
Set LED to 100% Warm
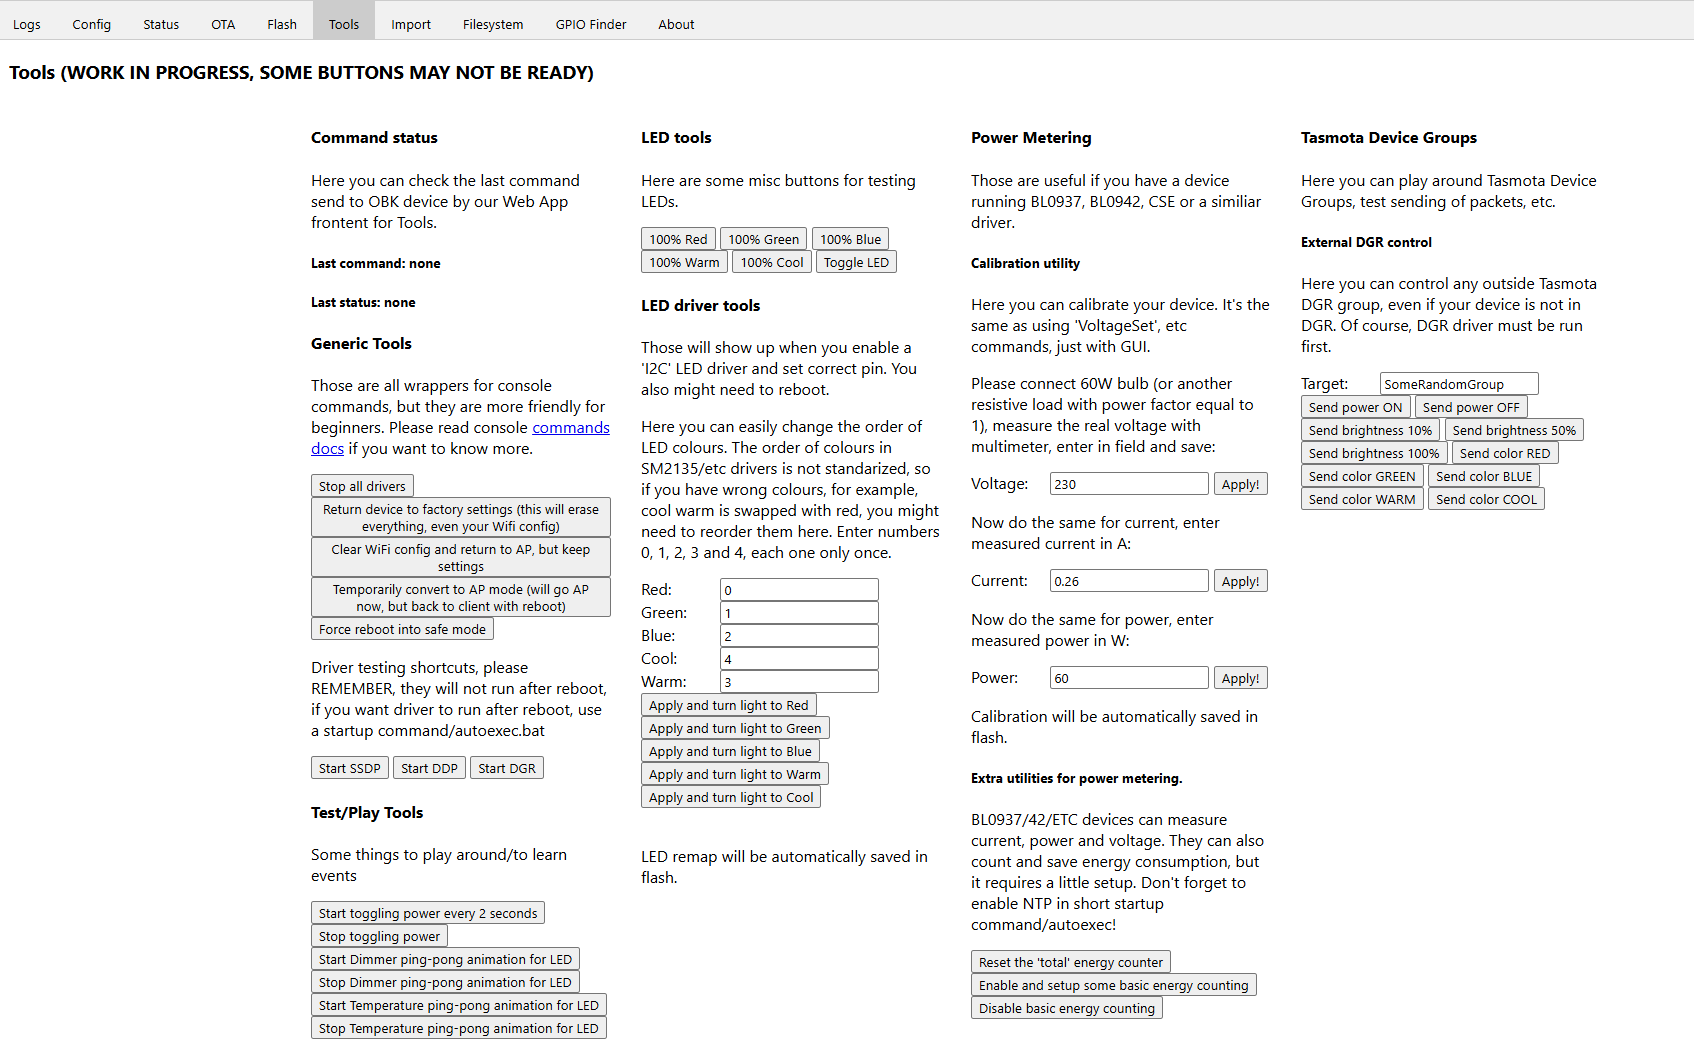point(684,262)
